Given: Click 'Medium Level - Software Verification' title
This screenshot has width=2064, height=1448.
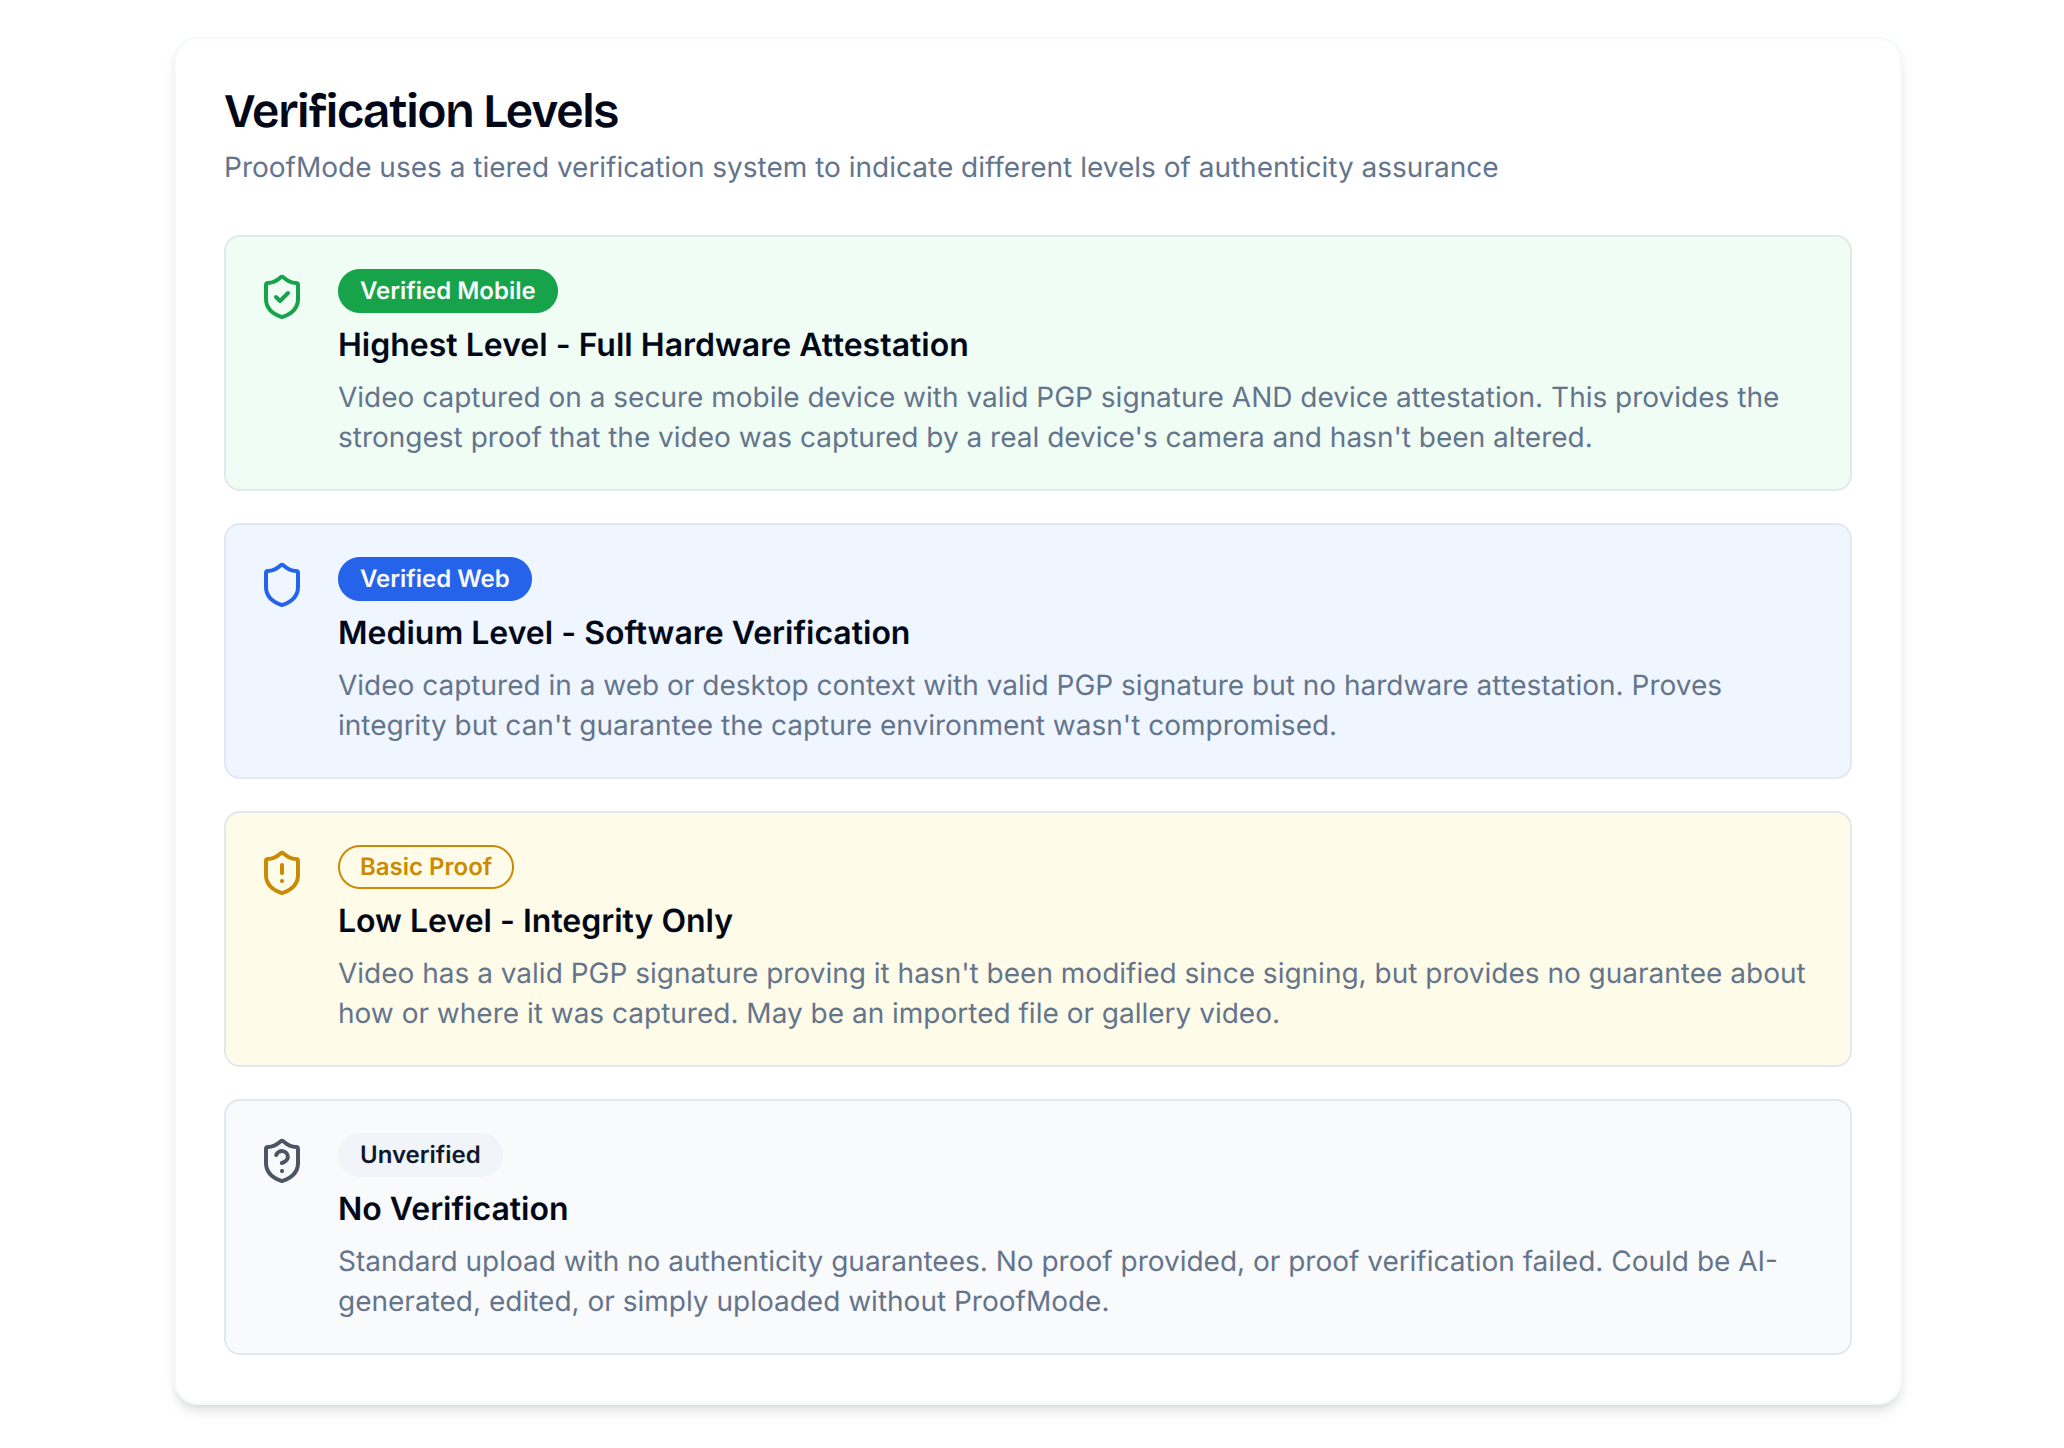Looking at the screenshot, I should pos(623,633).
